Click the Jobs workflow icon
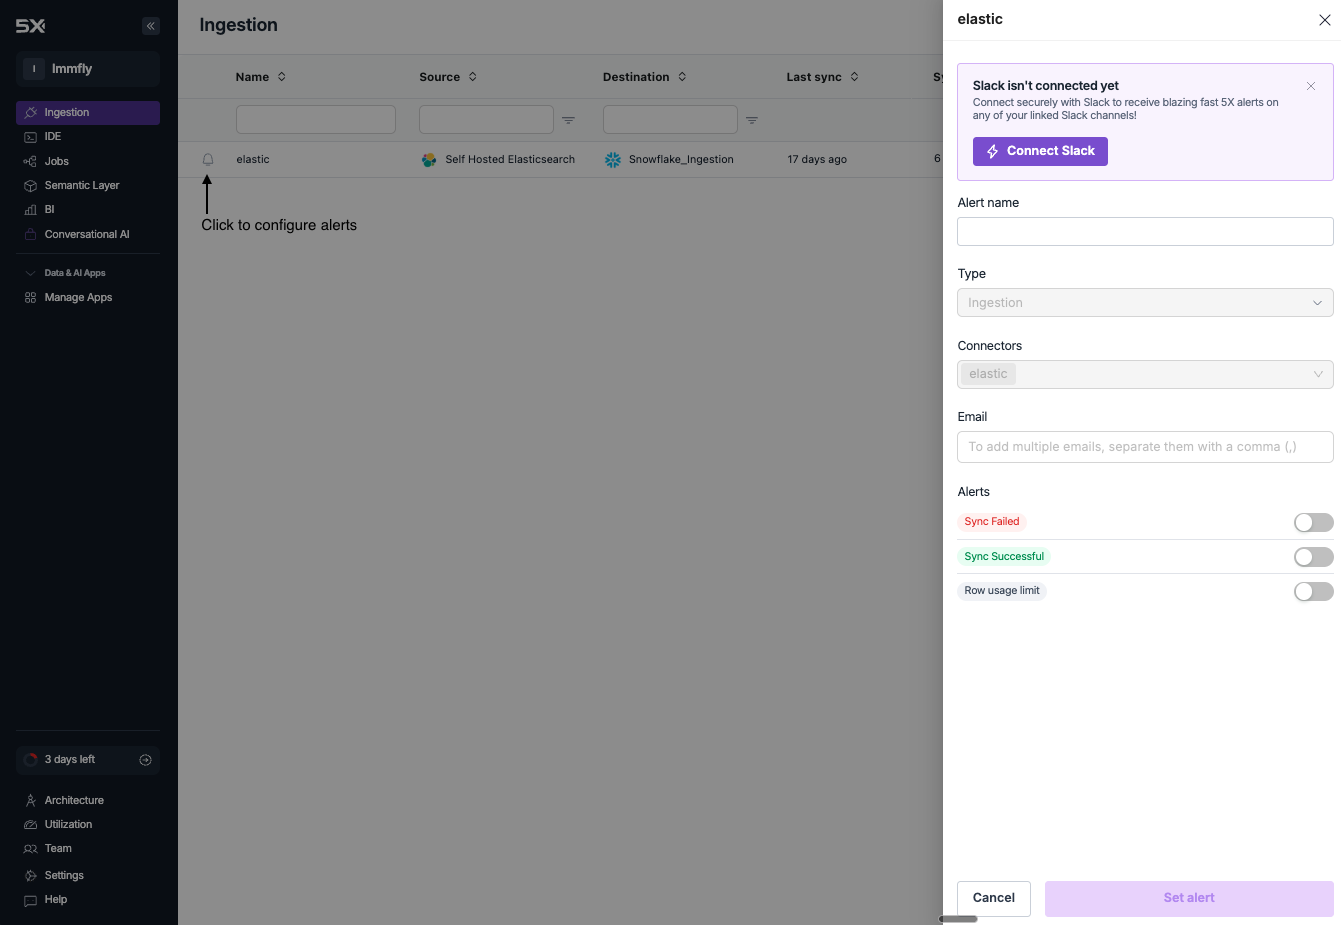The height and width of the screenshot is (925, 1341). [30, 161]
